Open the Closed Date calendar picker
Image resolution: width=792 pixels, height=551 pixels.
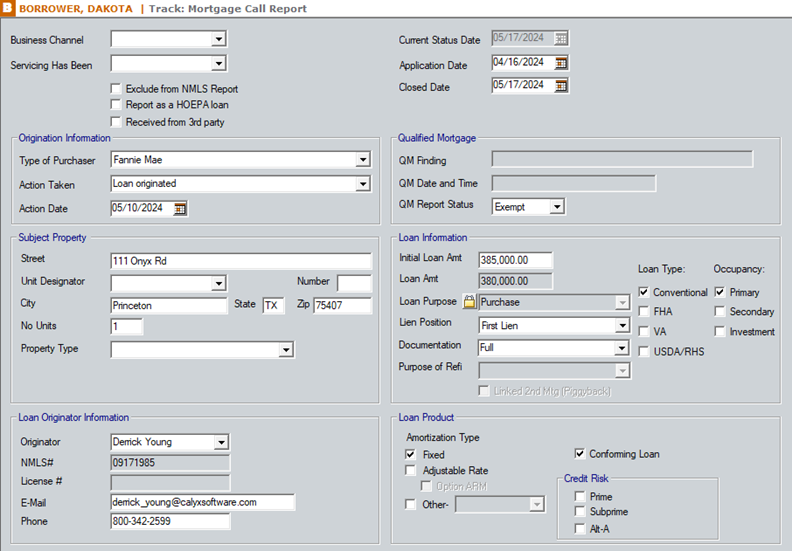[561, 85]
